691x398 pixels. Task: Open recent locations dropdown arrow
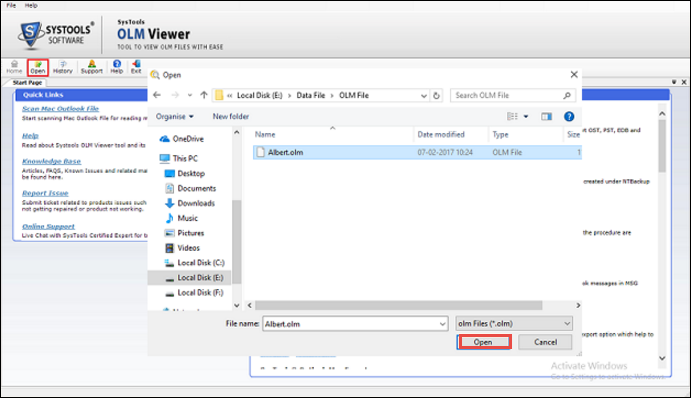190,95
